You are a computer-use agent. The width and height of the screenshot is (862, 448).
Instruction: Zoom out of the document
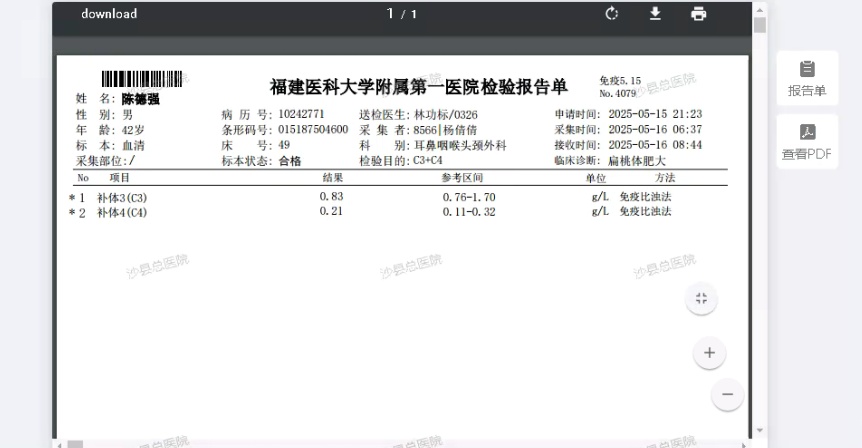pyautogui.click(x=727, y=394)
